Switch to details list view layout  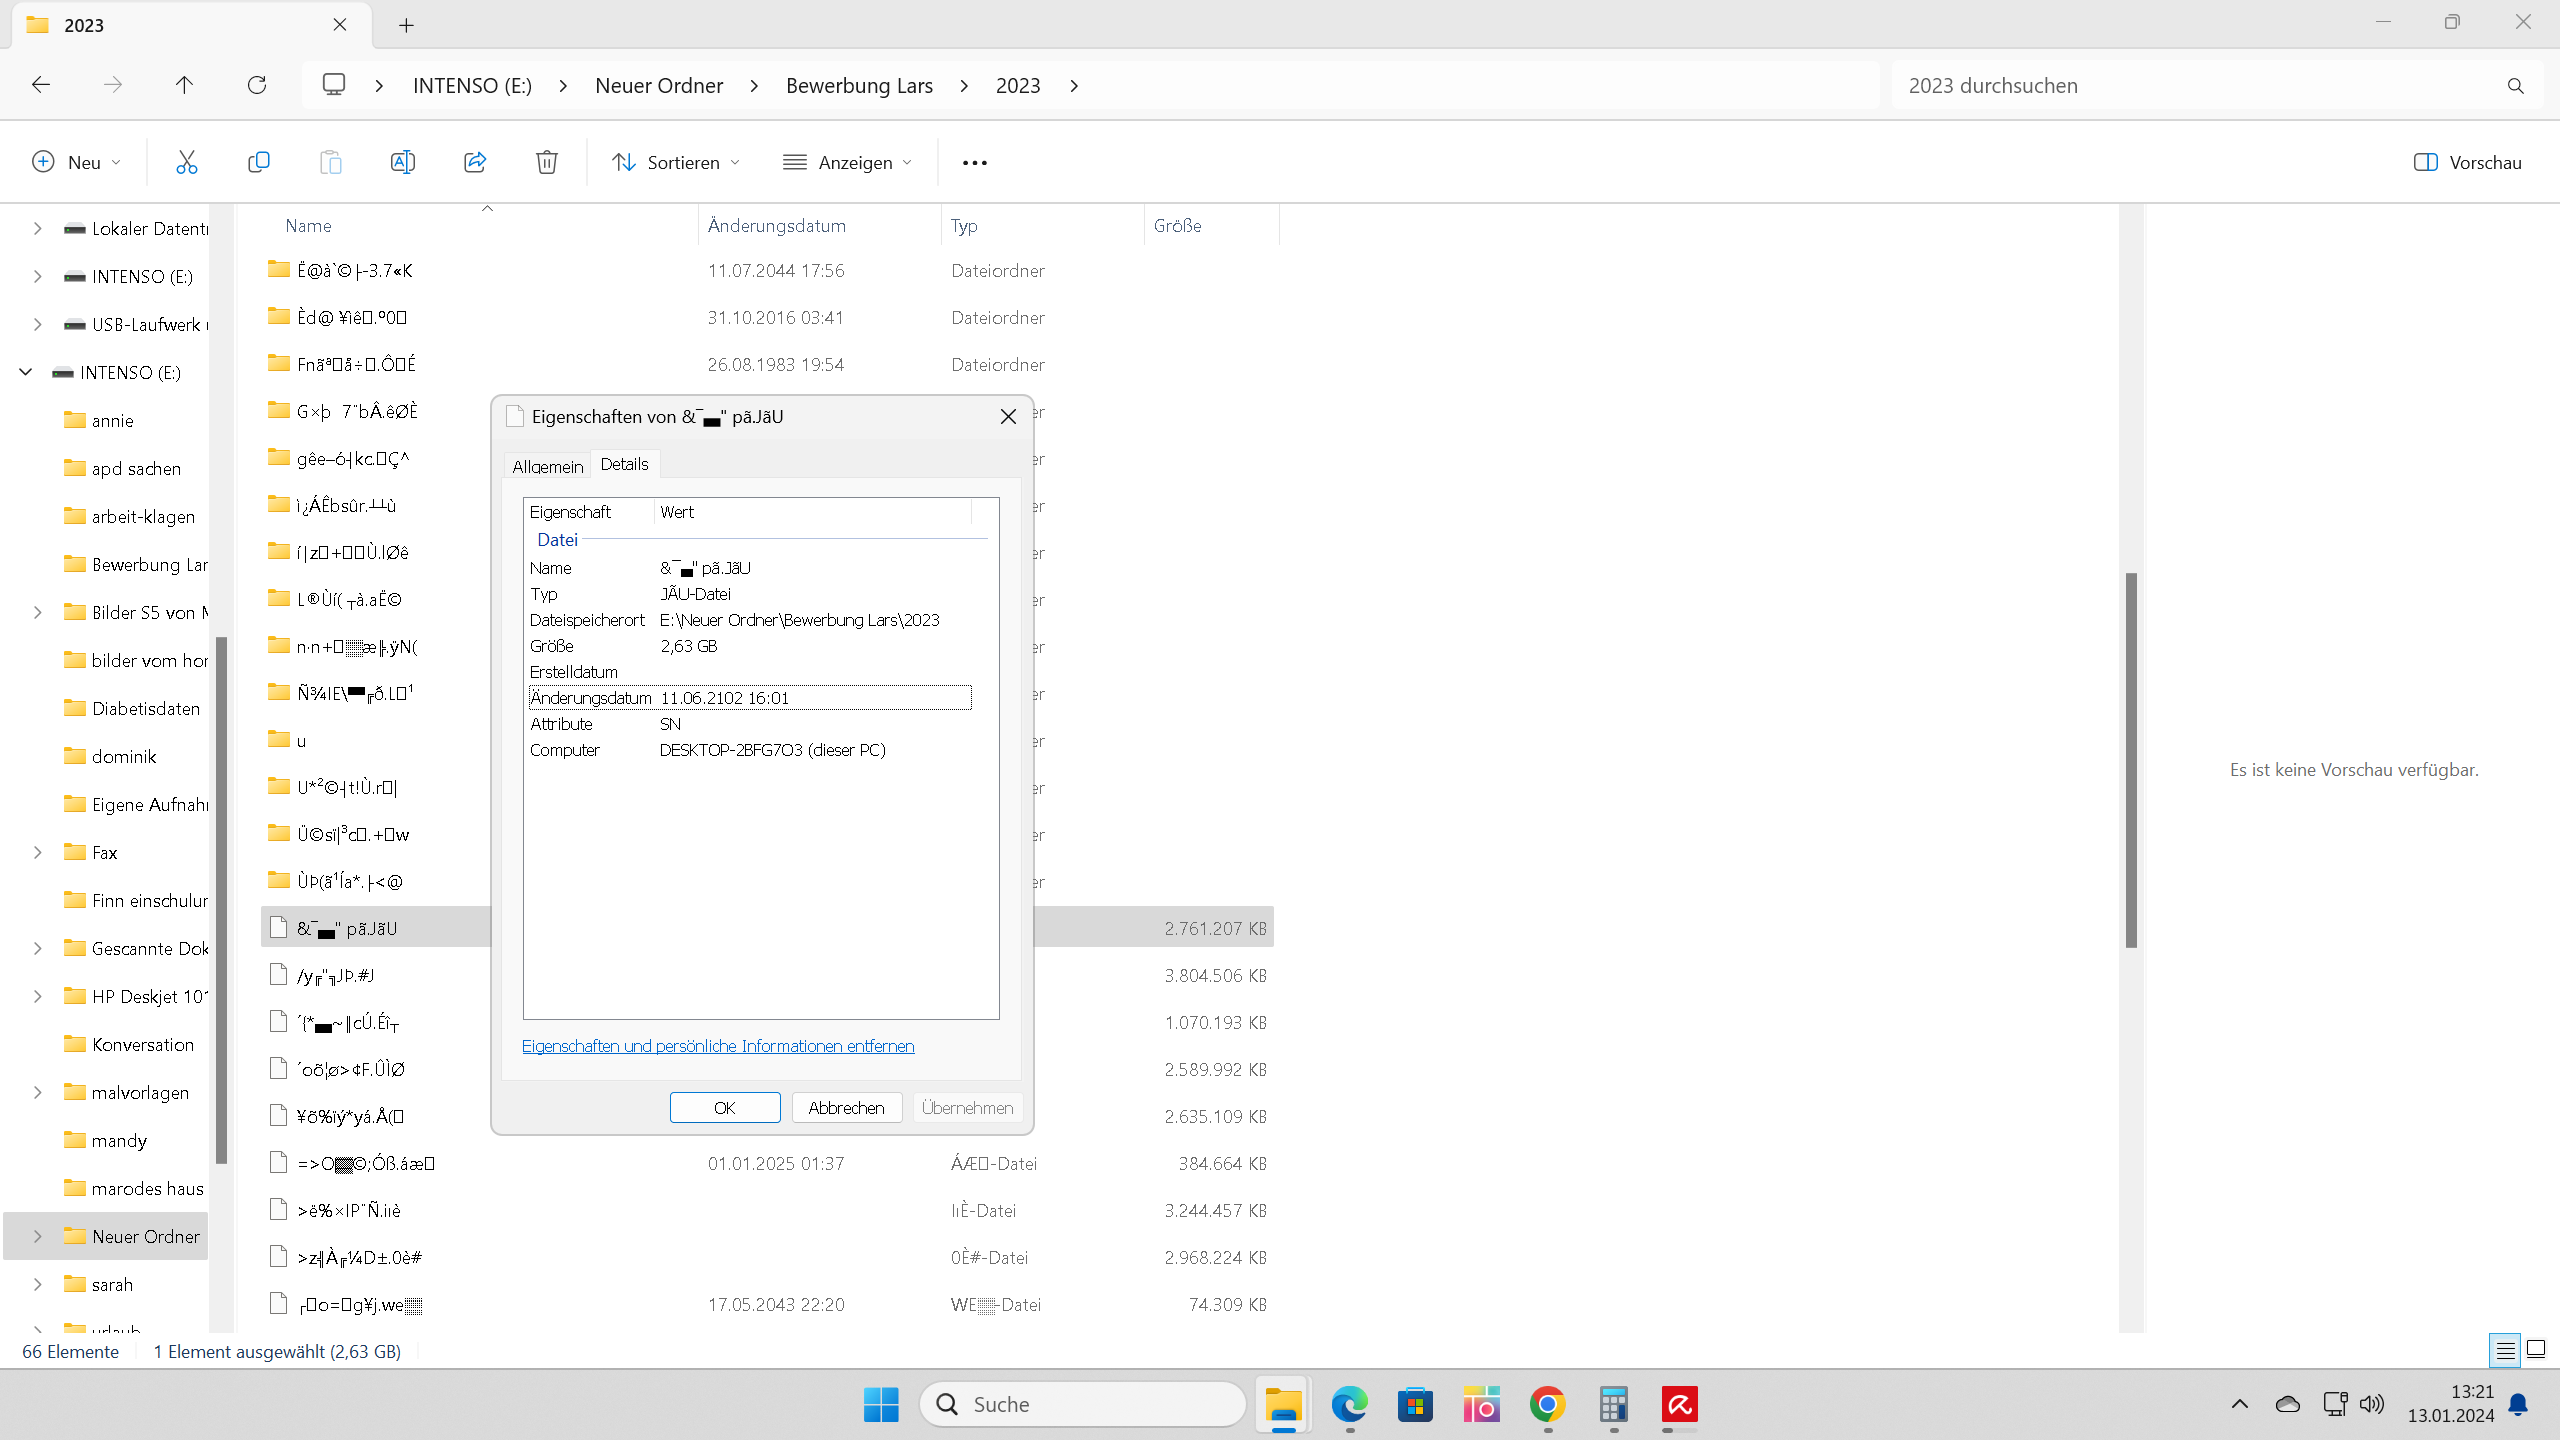2505,1351
